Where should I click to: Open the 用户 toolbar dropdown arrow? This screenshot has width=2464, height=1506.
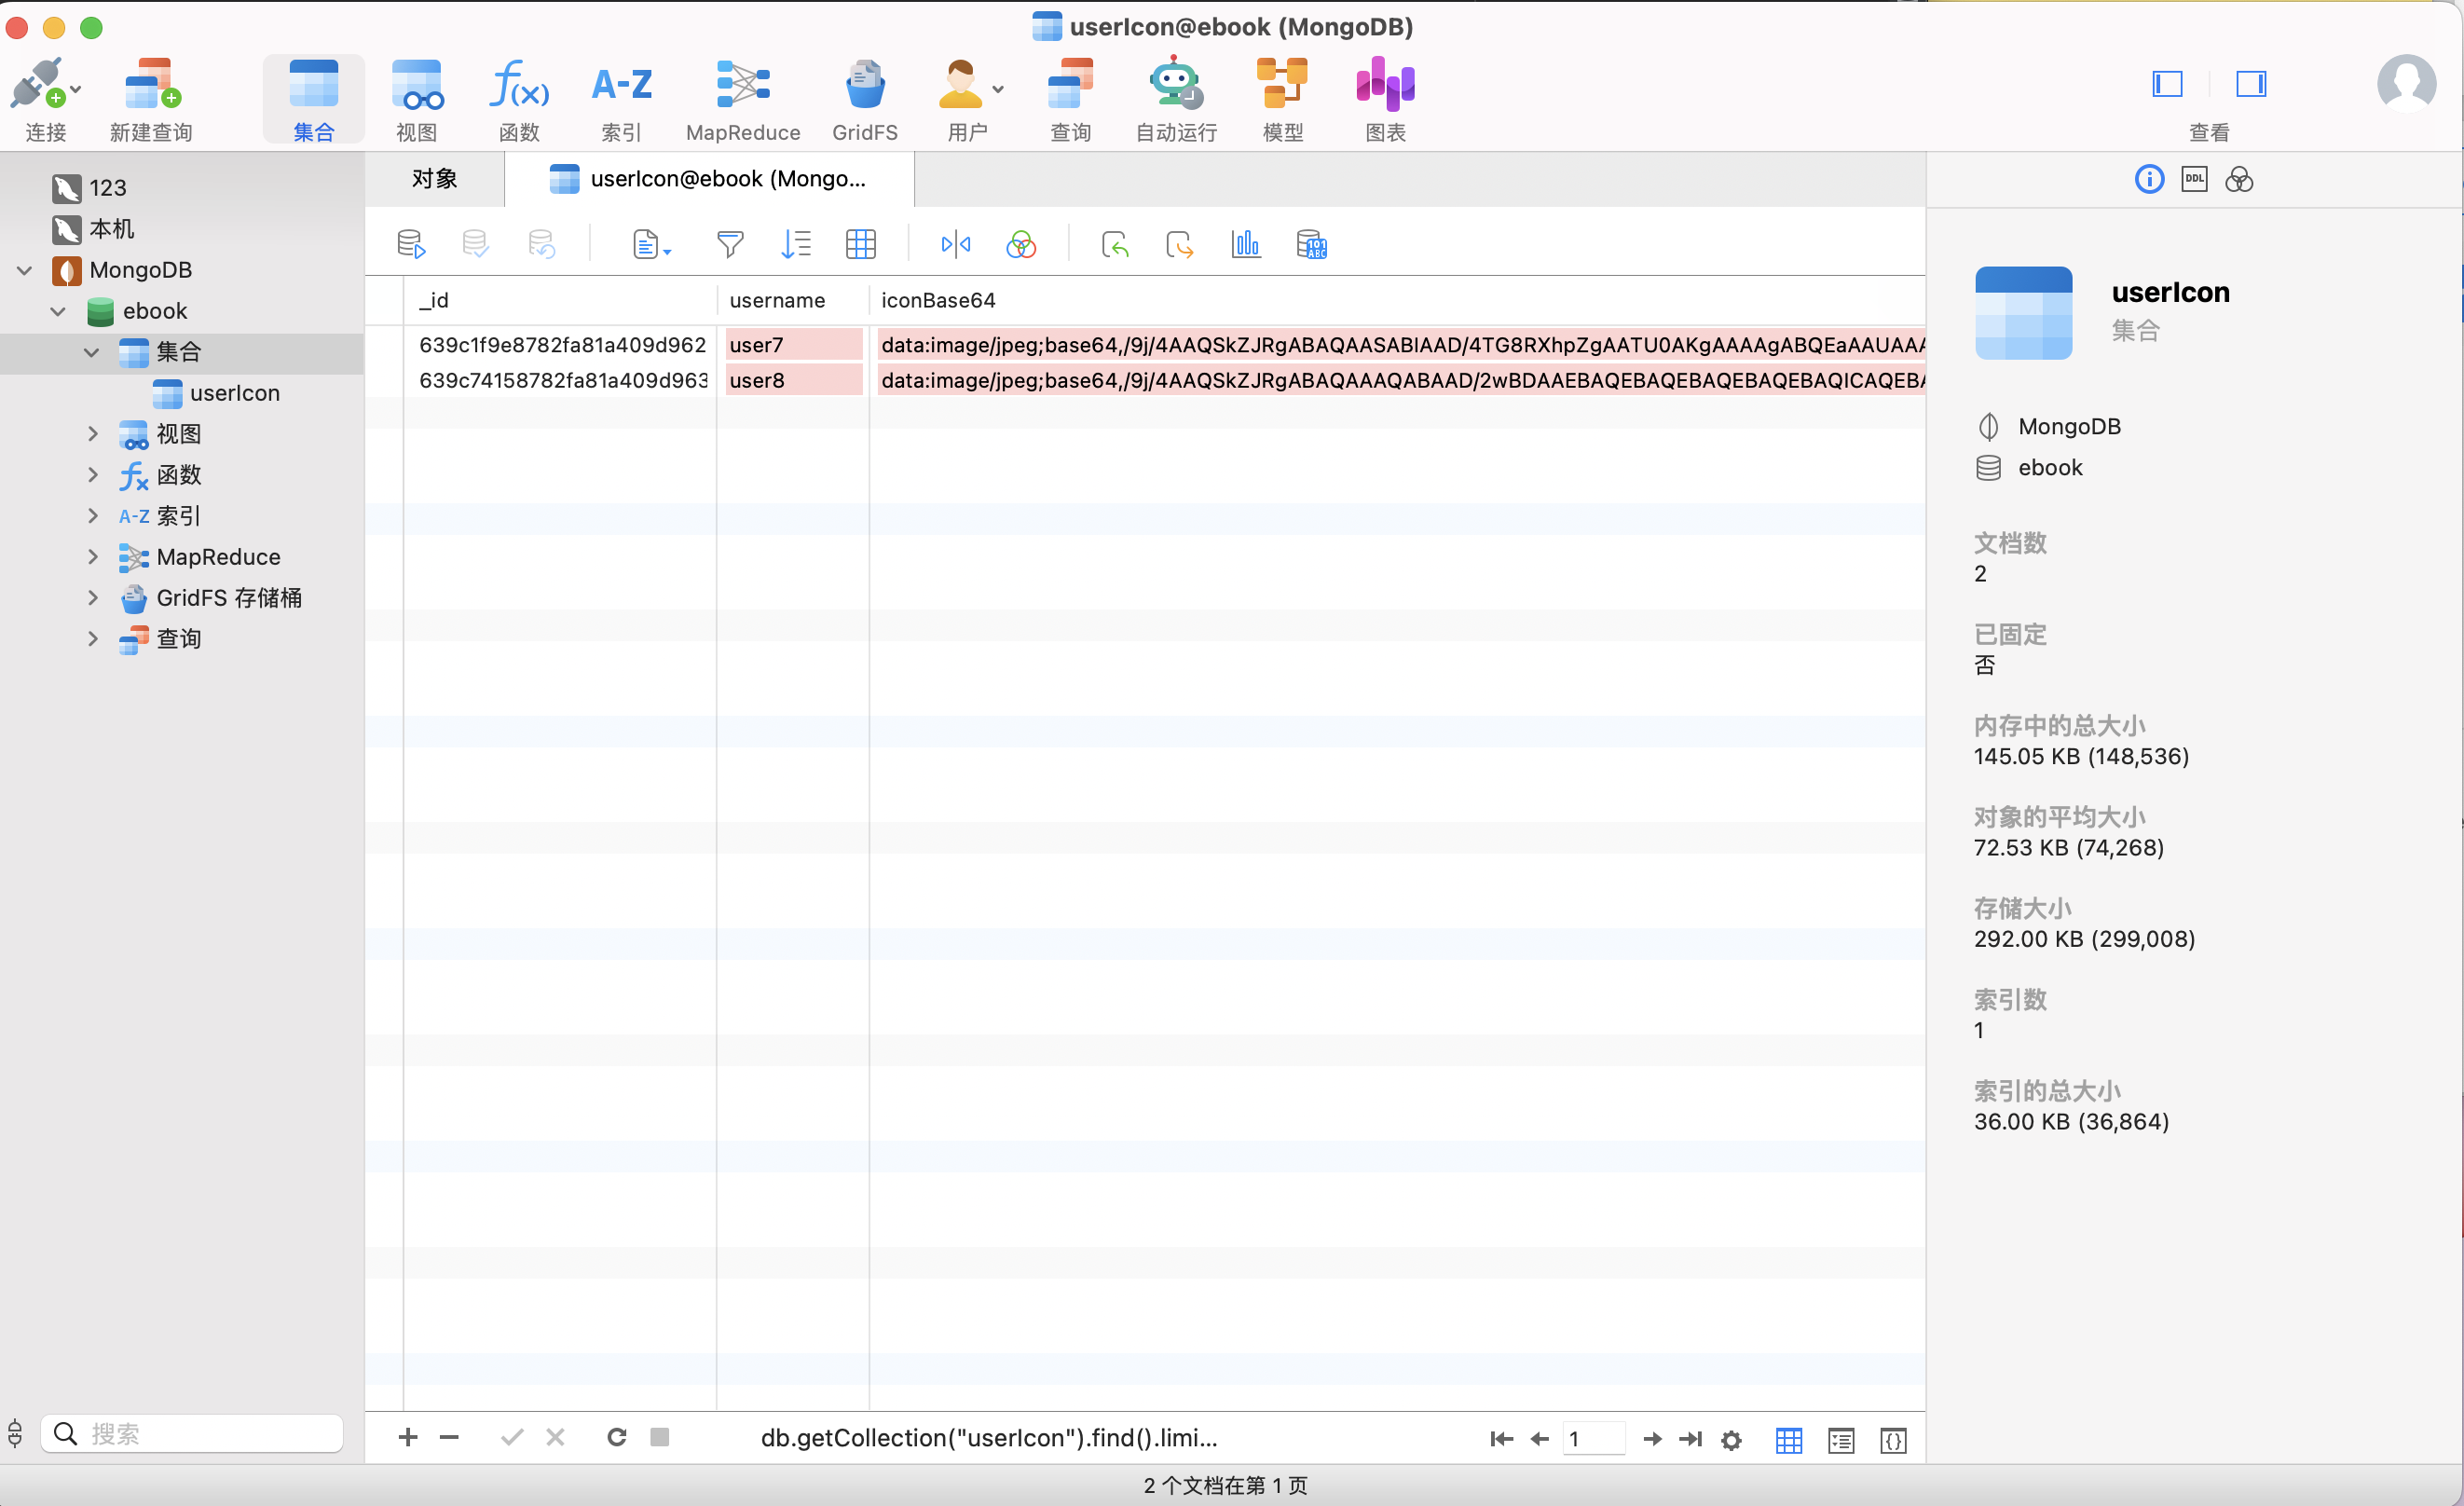coord(998,90)
